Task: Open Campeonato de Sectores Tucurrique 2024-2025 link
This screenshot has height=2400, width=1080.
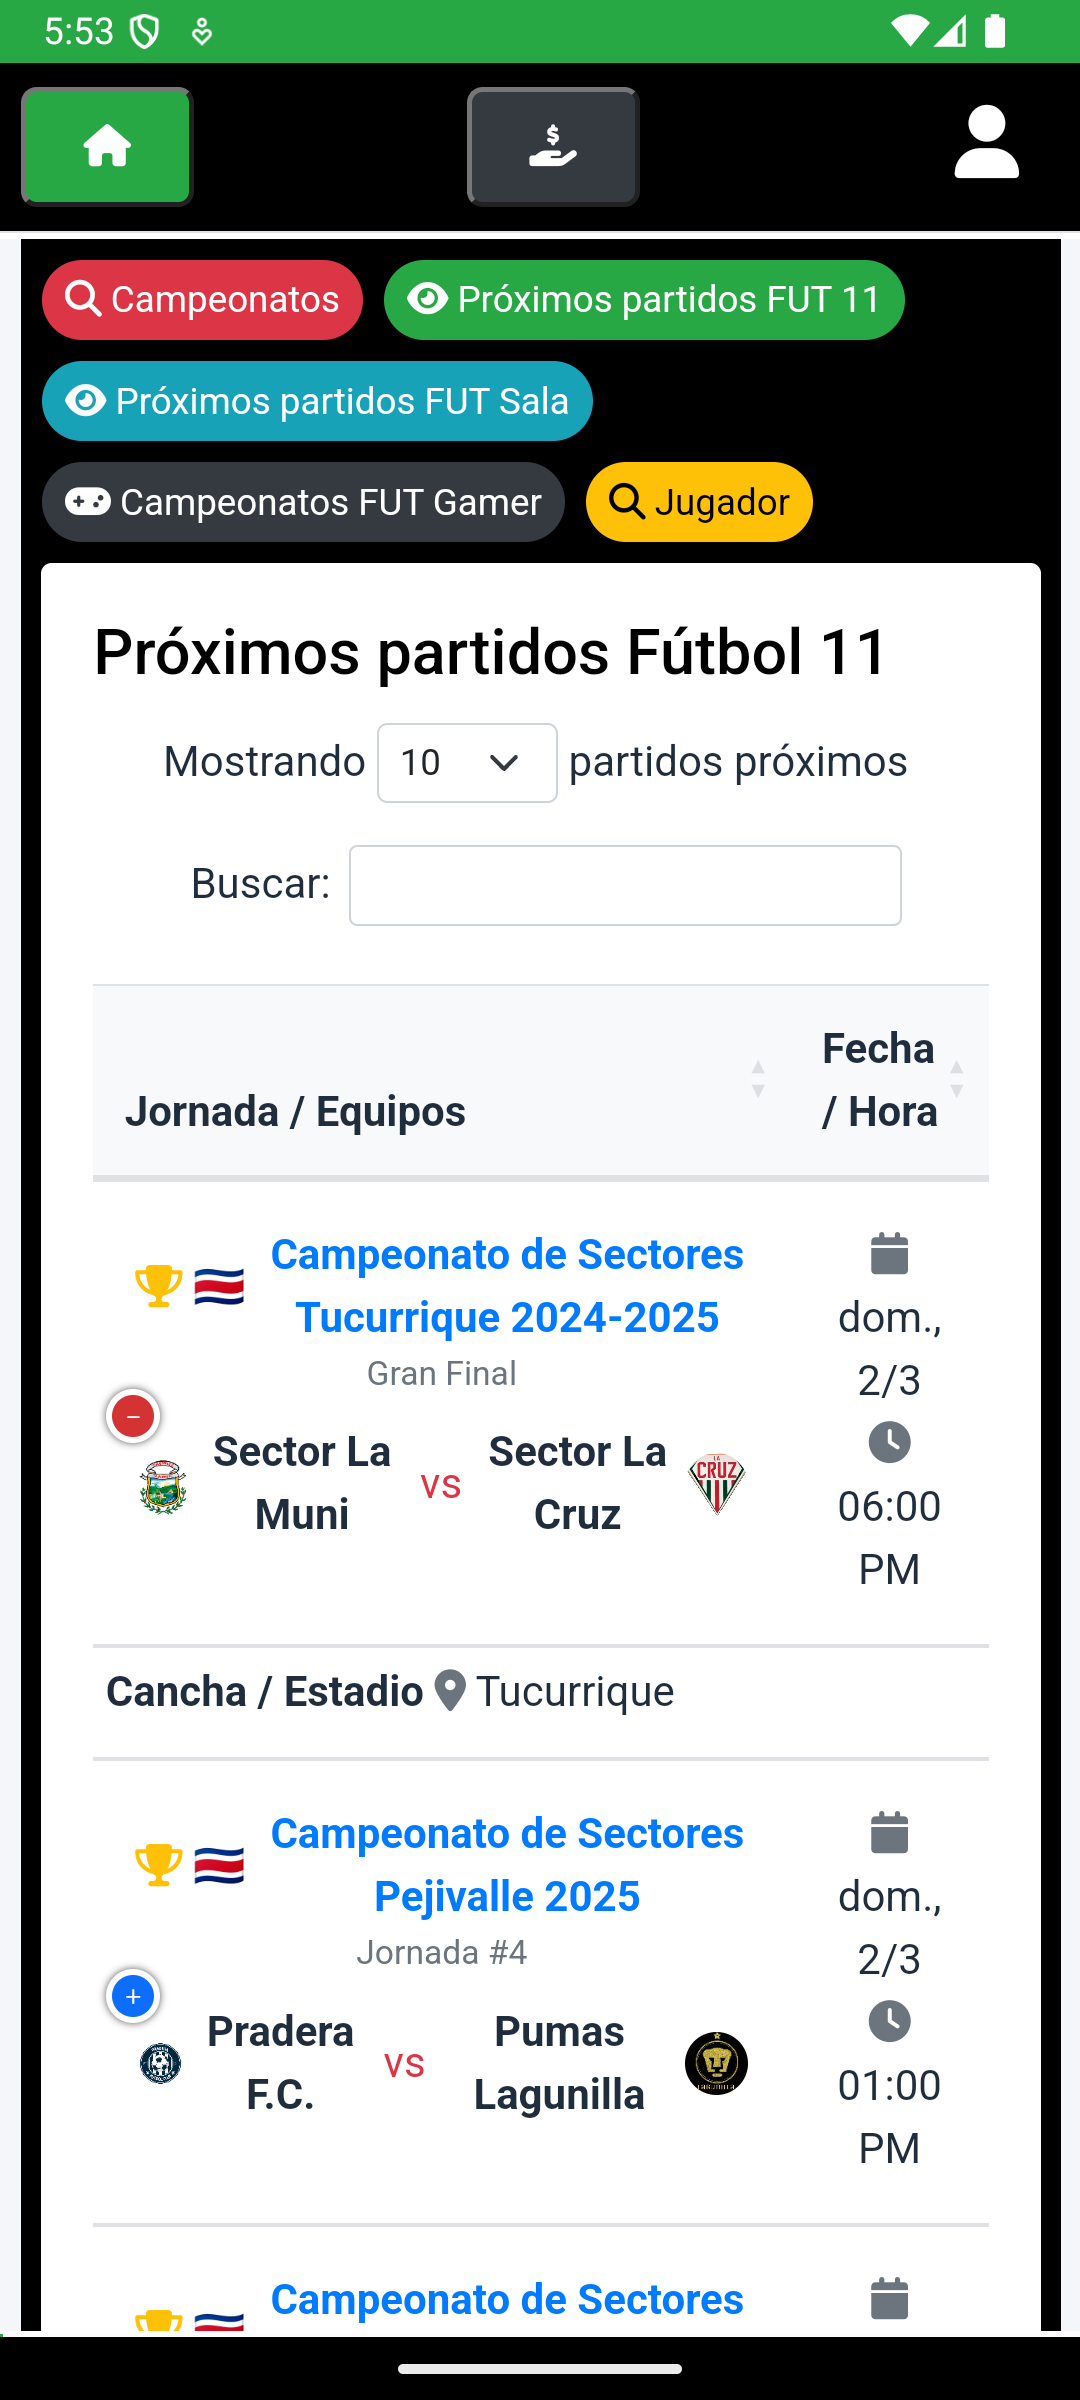Action: [507, 1286]
